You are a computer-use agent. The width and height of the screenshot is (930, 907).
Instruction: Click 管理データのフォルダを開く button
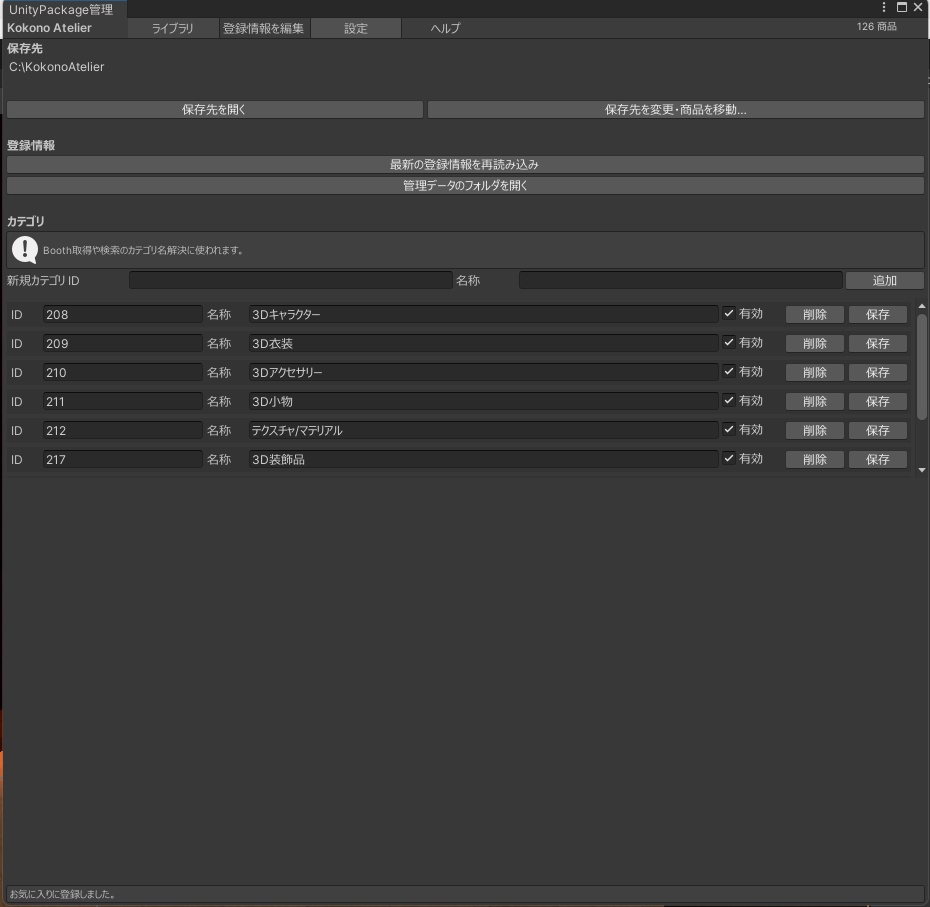465,186
